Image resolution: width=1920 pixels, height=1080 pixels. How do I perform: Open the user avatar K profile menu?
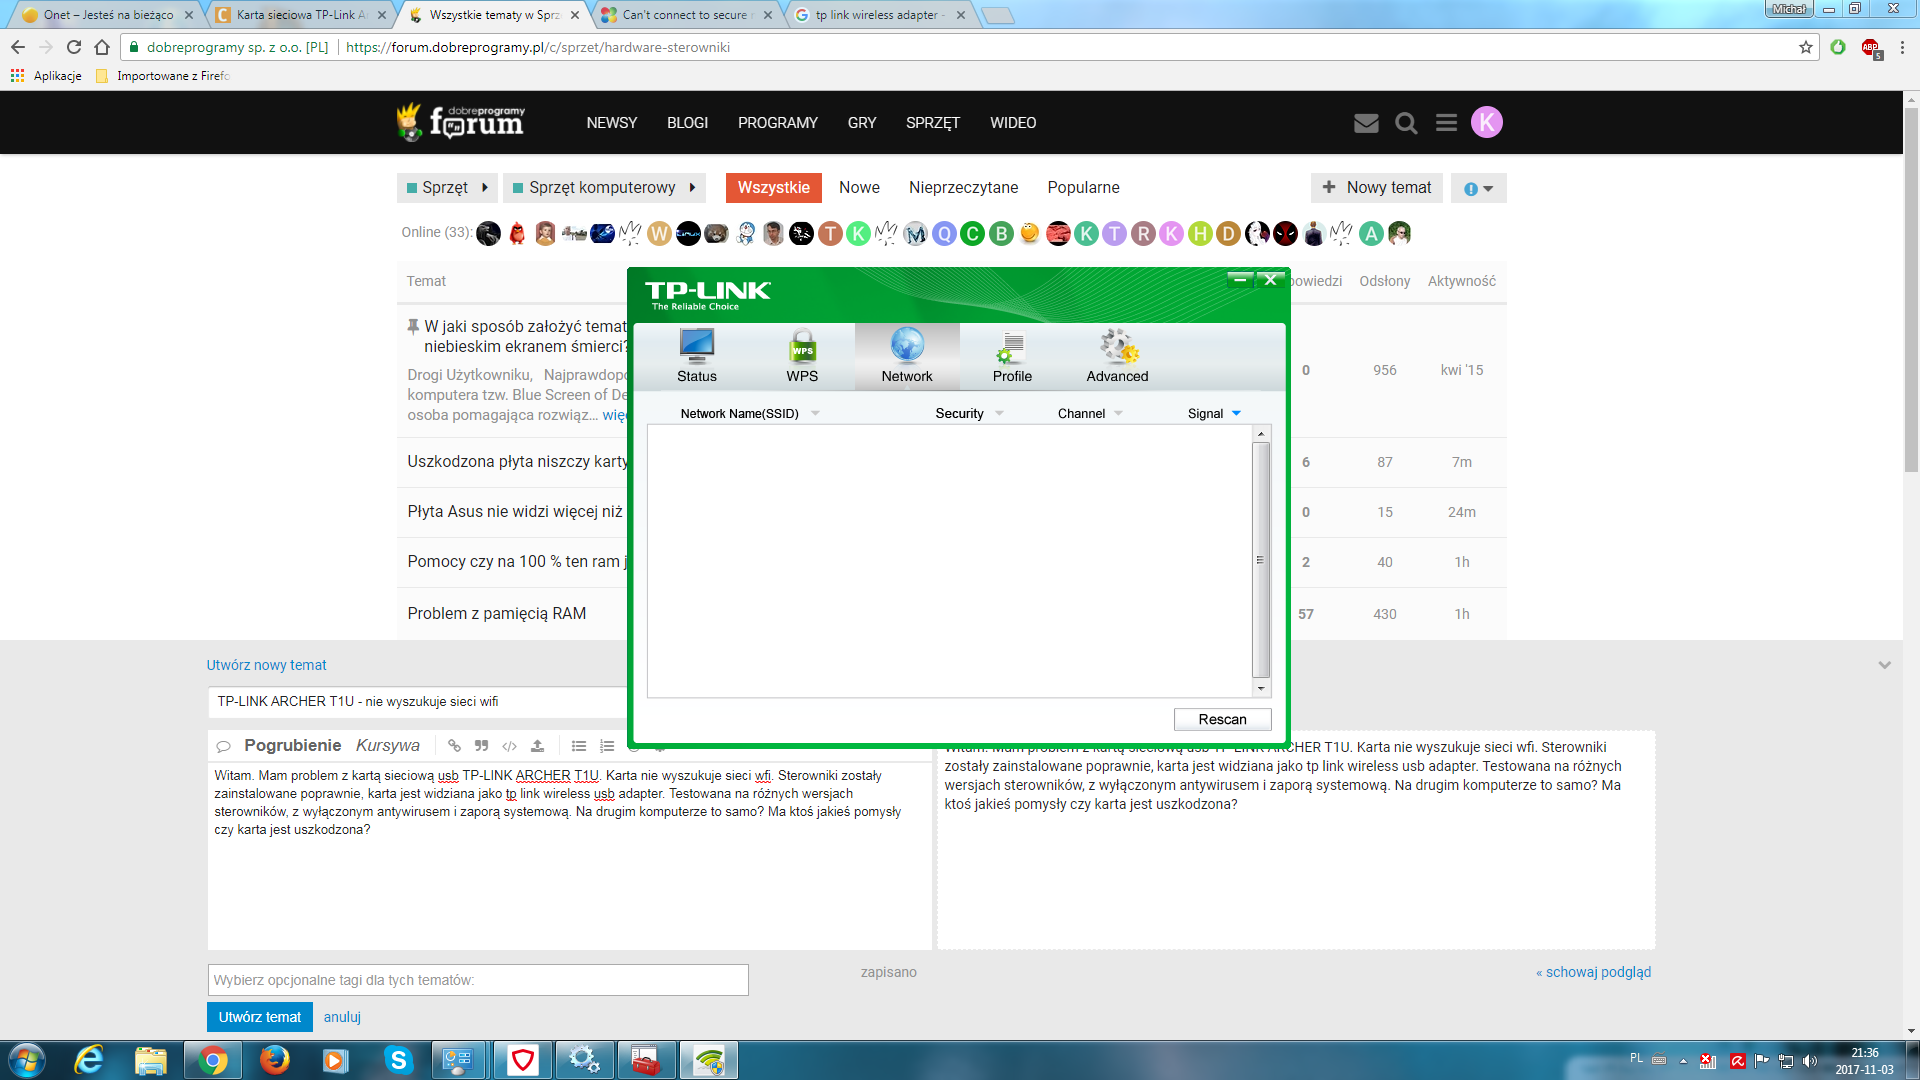point(1487,122)
